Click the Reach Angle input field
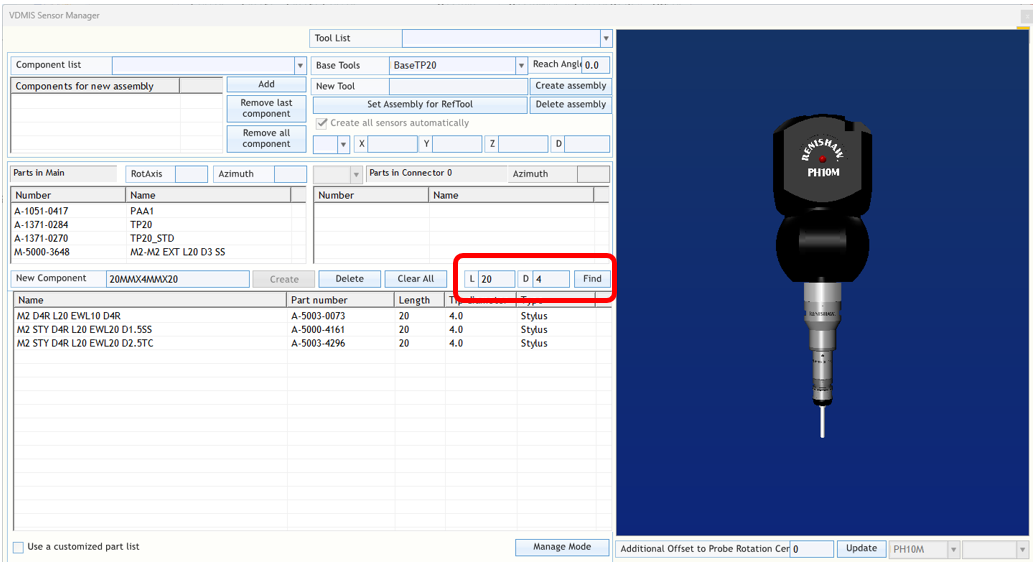Screen dimensions: 1035x562 pos(595,65)
